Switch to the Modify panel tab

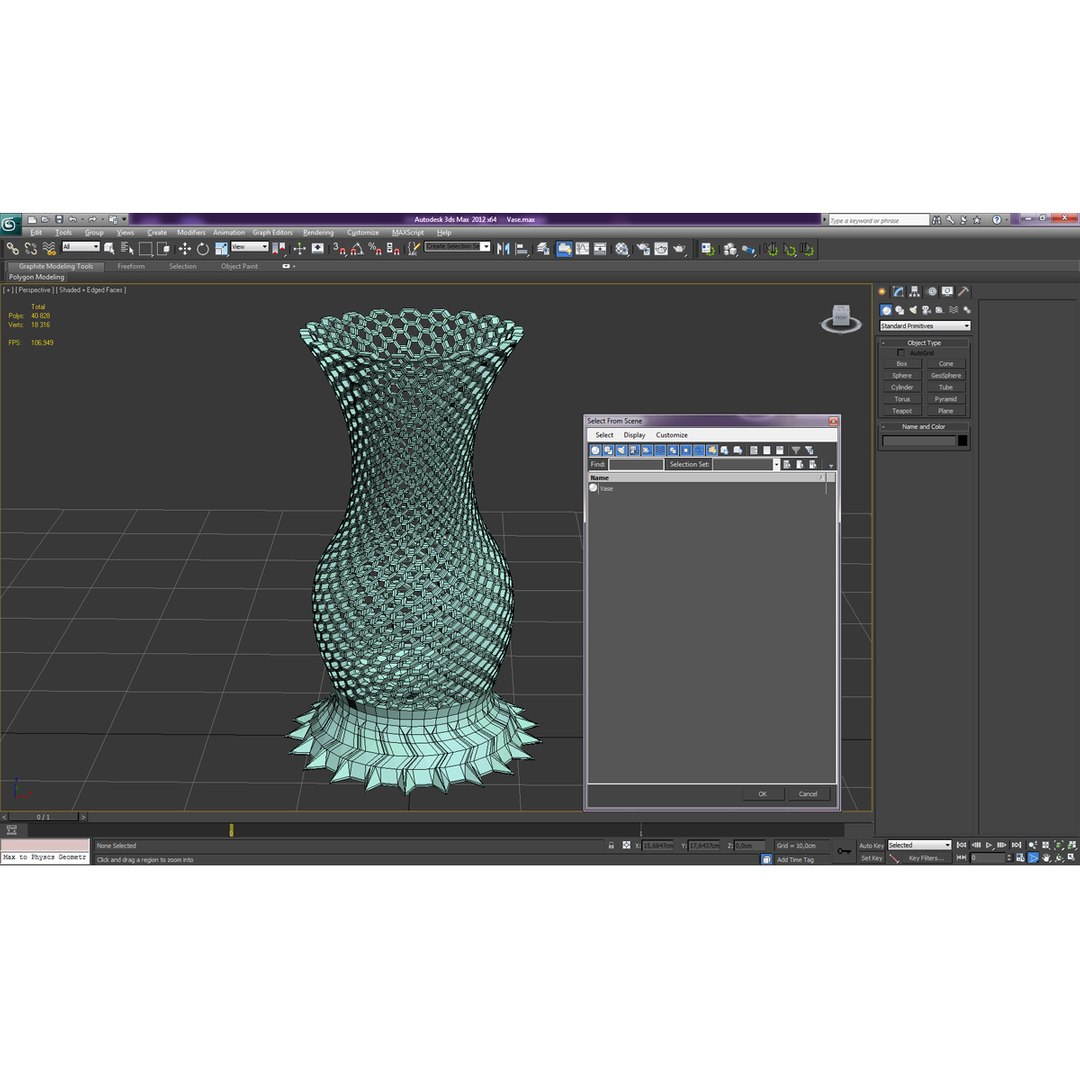click(x=898, y=291)
